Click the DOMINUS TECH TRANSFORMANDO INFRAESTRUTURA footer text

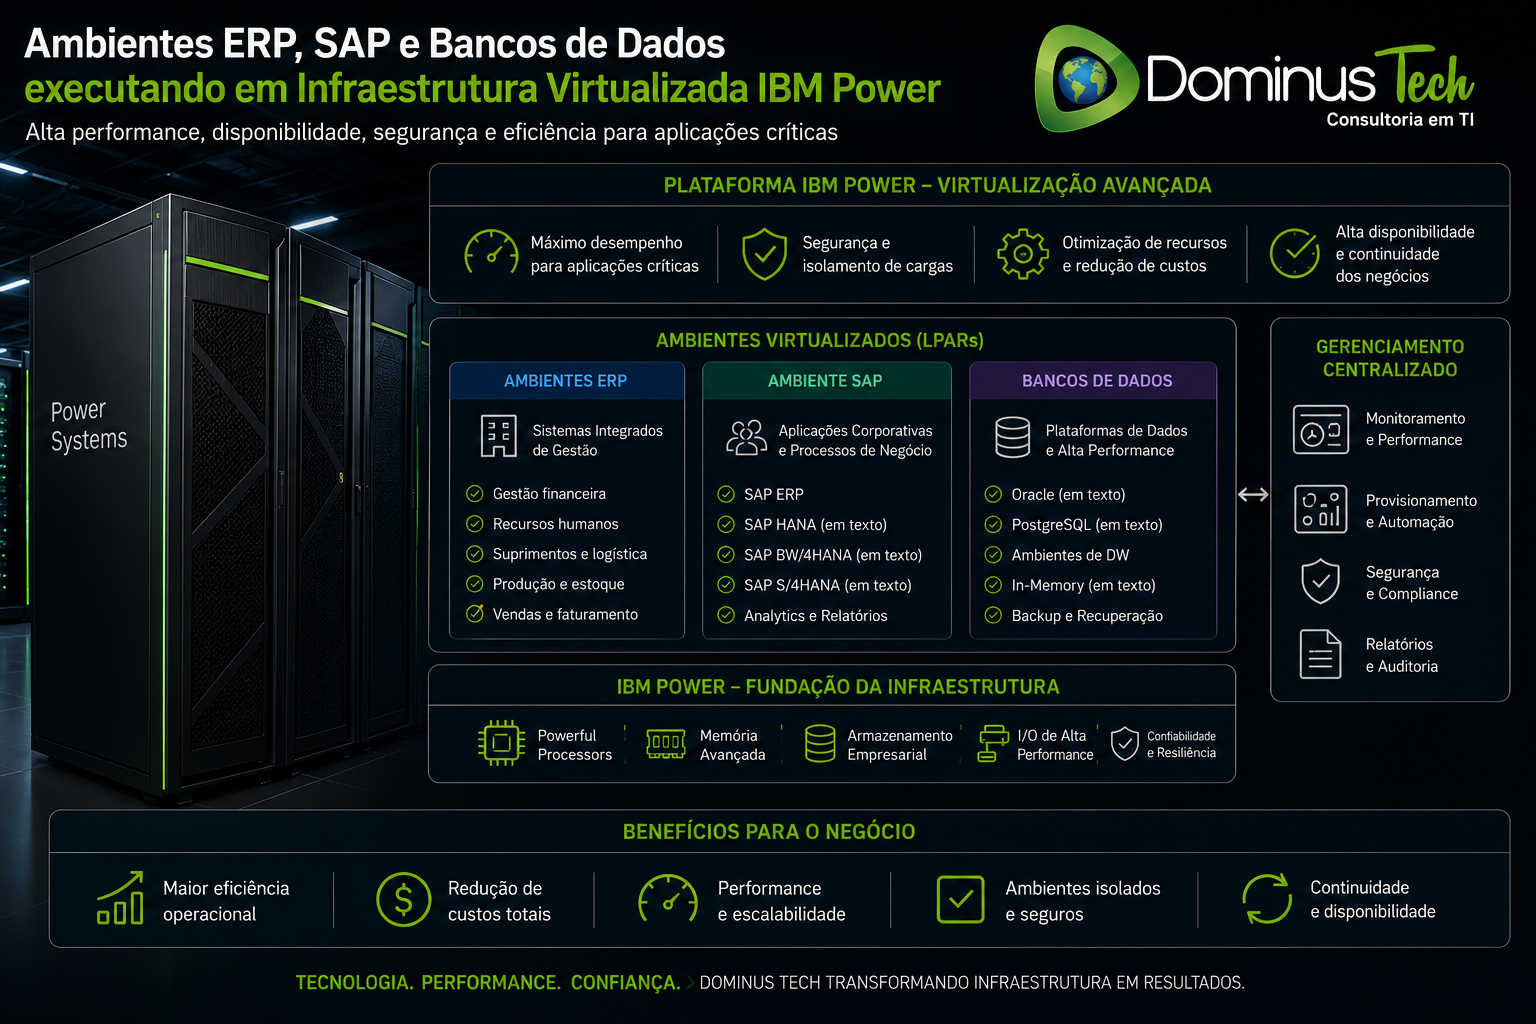click(972, 982)
